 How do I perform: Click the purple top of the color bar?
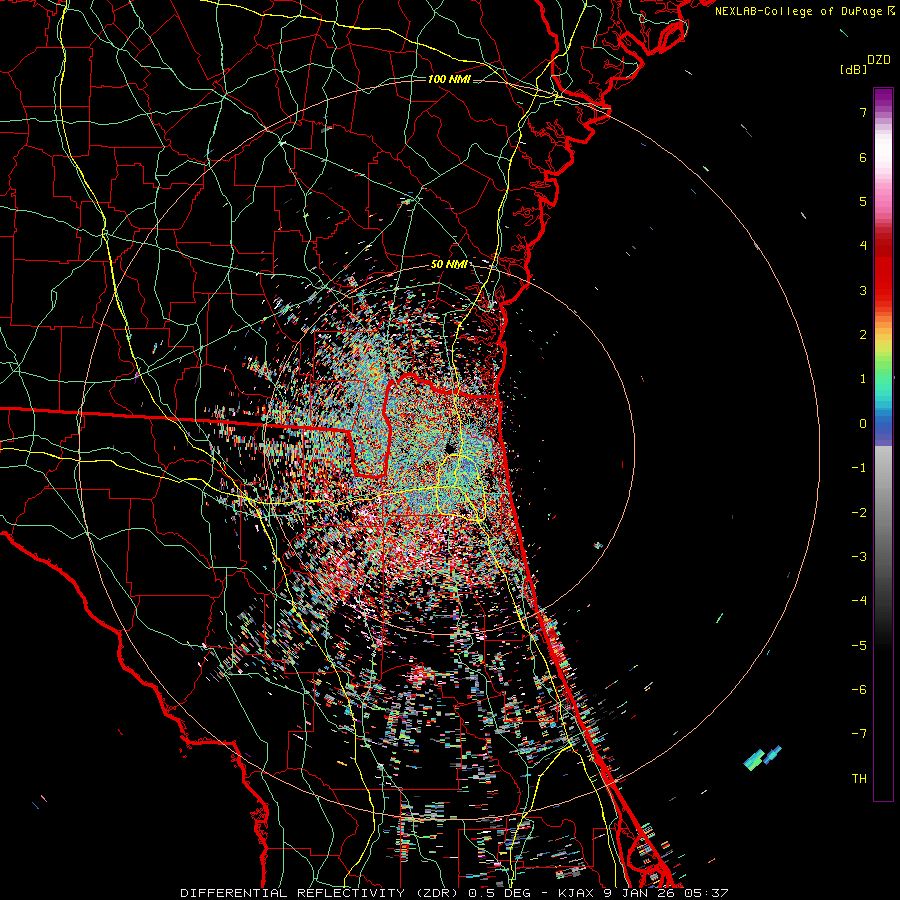(883, 98)
